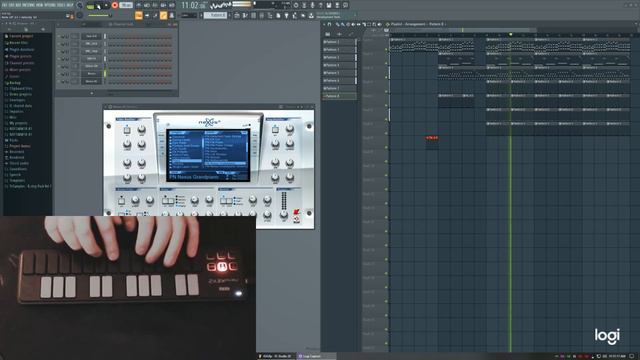
Task: Mute Track 2 via its green dot
Action: click(386, 64)
